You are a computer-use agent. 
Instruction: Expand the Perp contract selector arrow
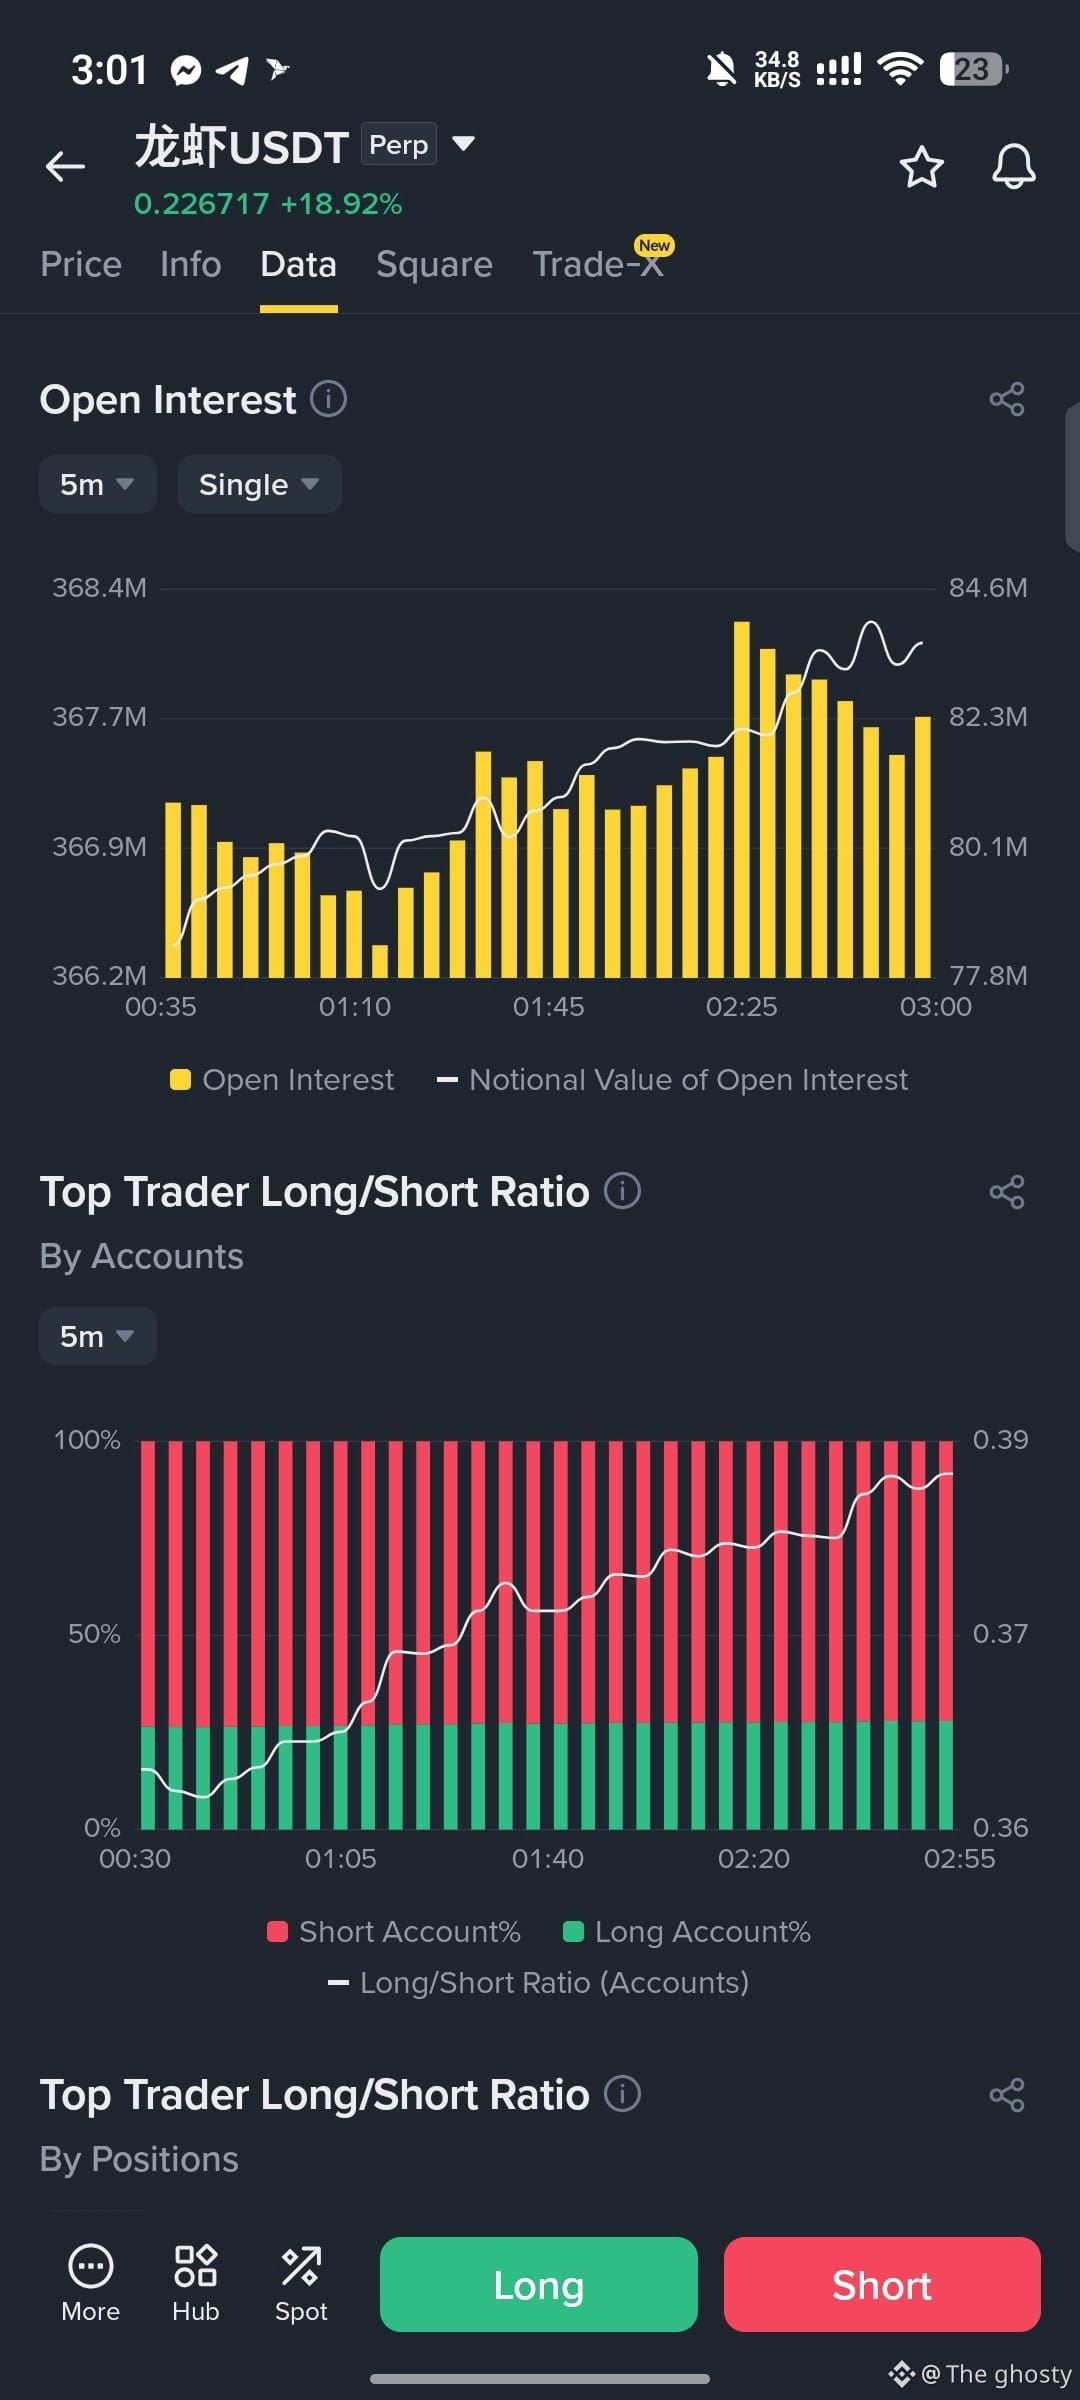pos(463,144)
